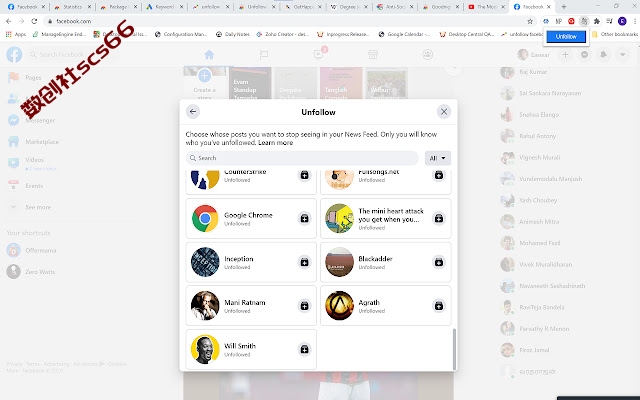Viewport: 640px width, 400px height.
Task: Click the Unfollow dialog scrollbar
Action: point(454,349)
